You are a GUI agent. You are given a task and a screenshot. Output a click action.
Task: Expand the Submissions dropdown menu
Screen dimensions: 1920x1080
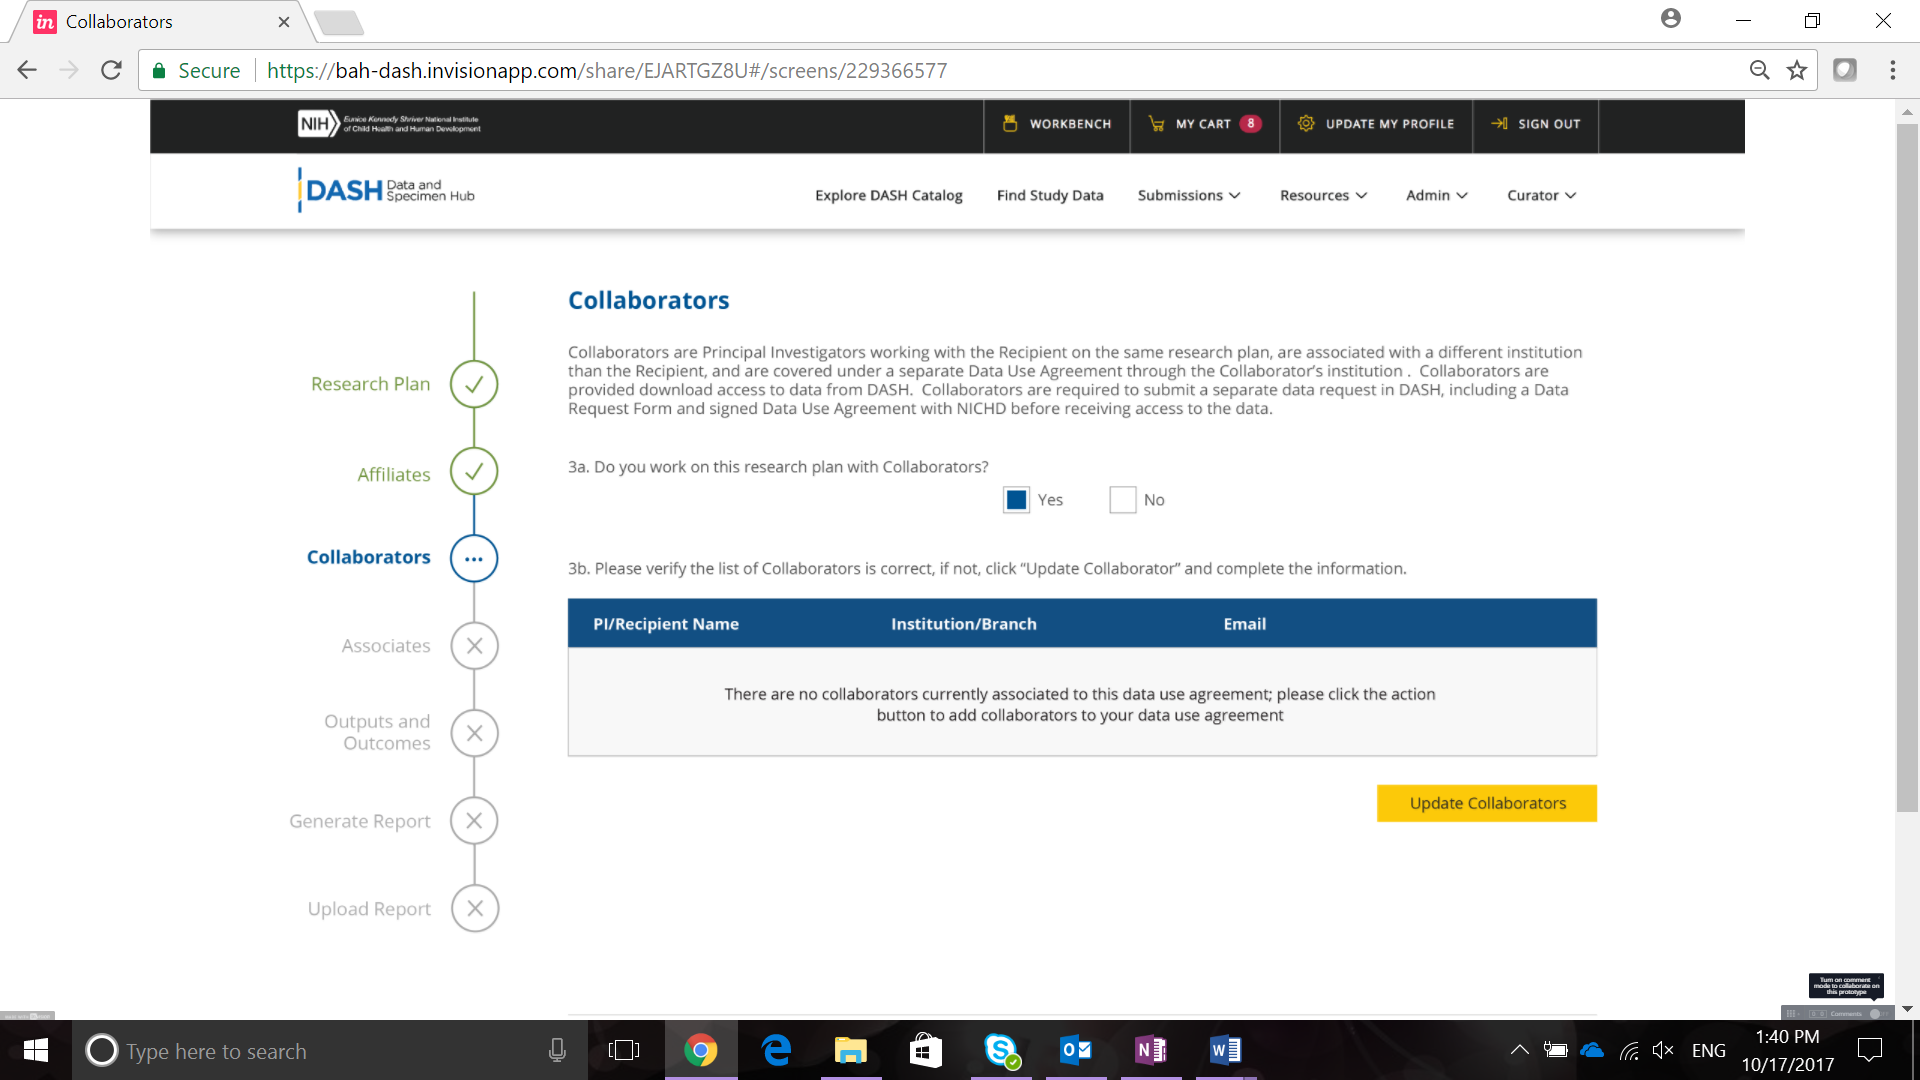click(1188, 195)
